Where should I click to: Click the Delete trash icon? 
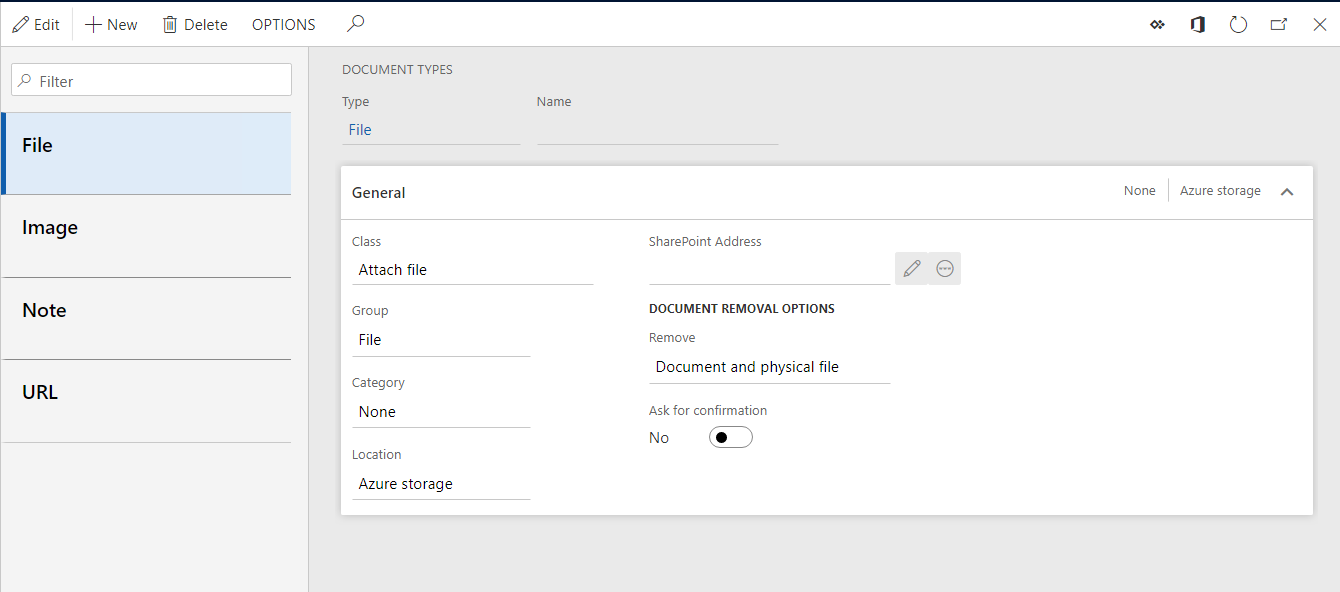[x=169, y=23]
